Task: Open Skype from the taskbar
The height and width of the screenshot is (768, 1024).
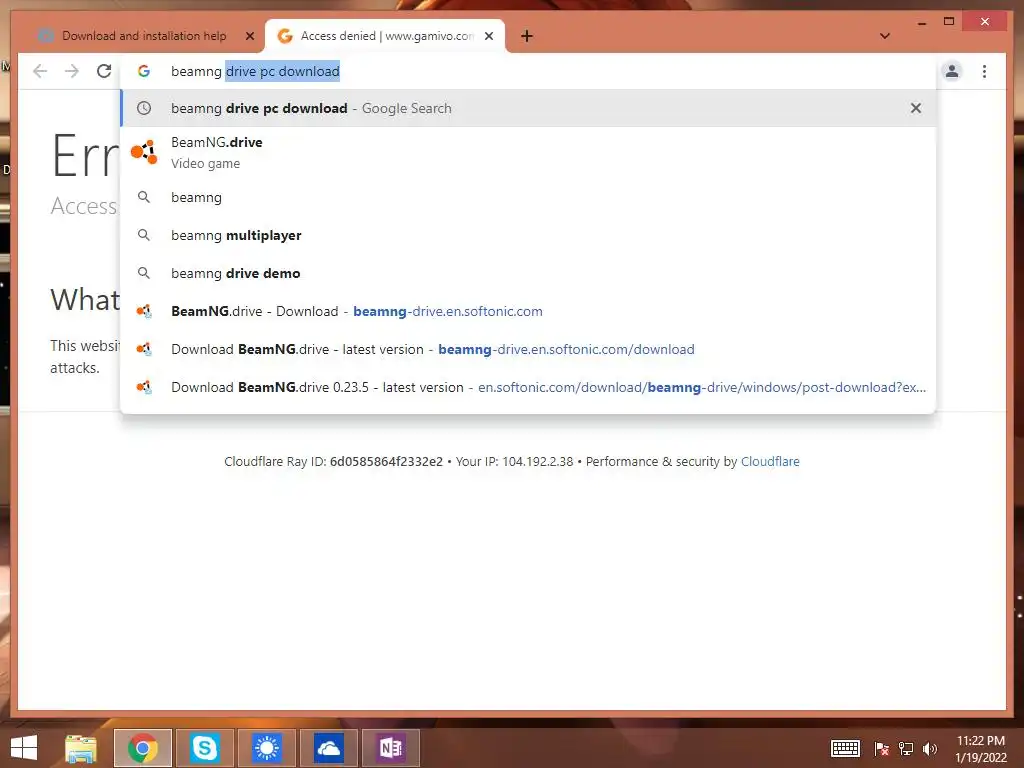Action: click(204, 748)
